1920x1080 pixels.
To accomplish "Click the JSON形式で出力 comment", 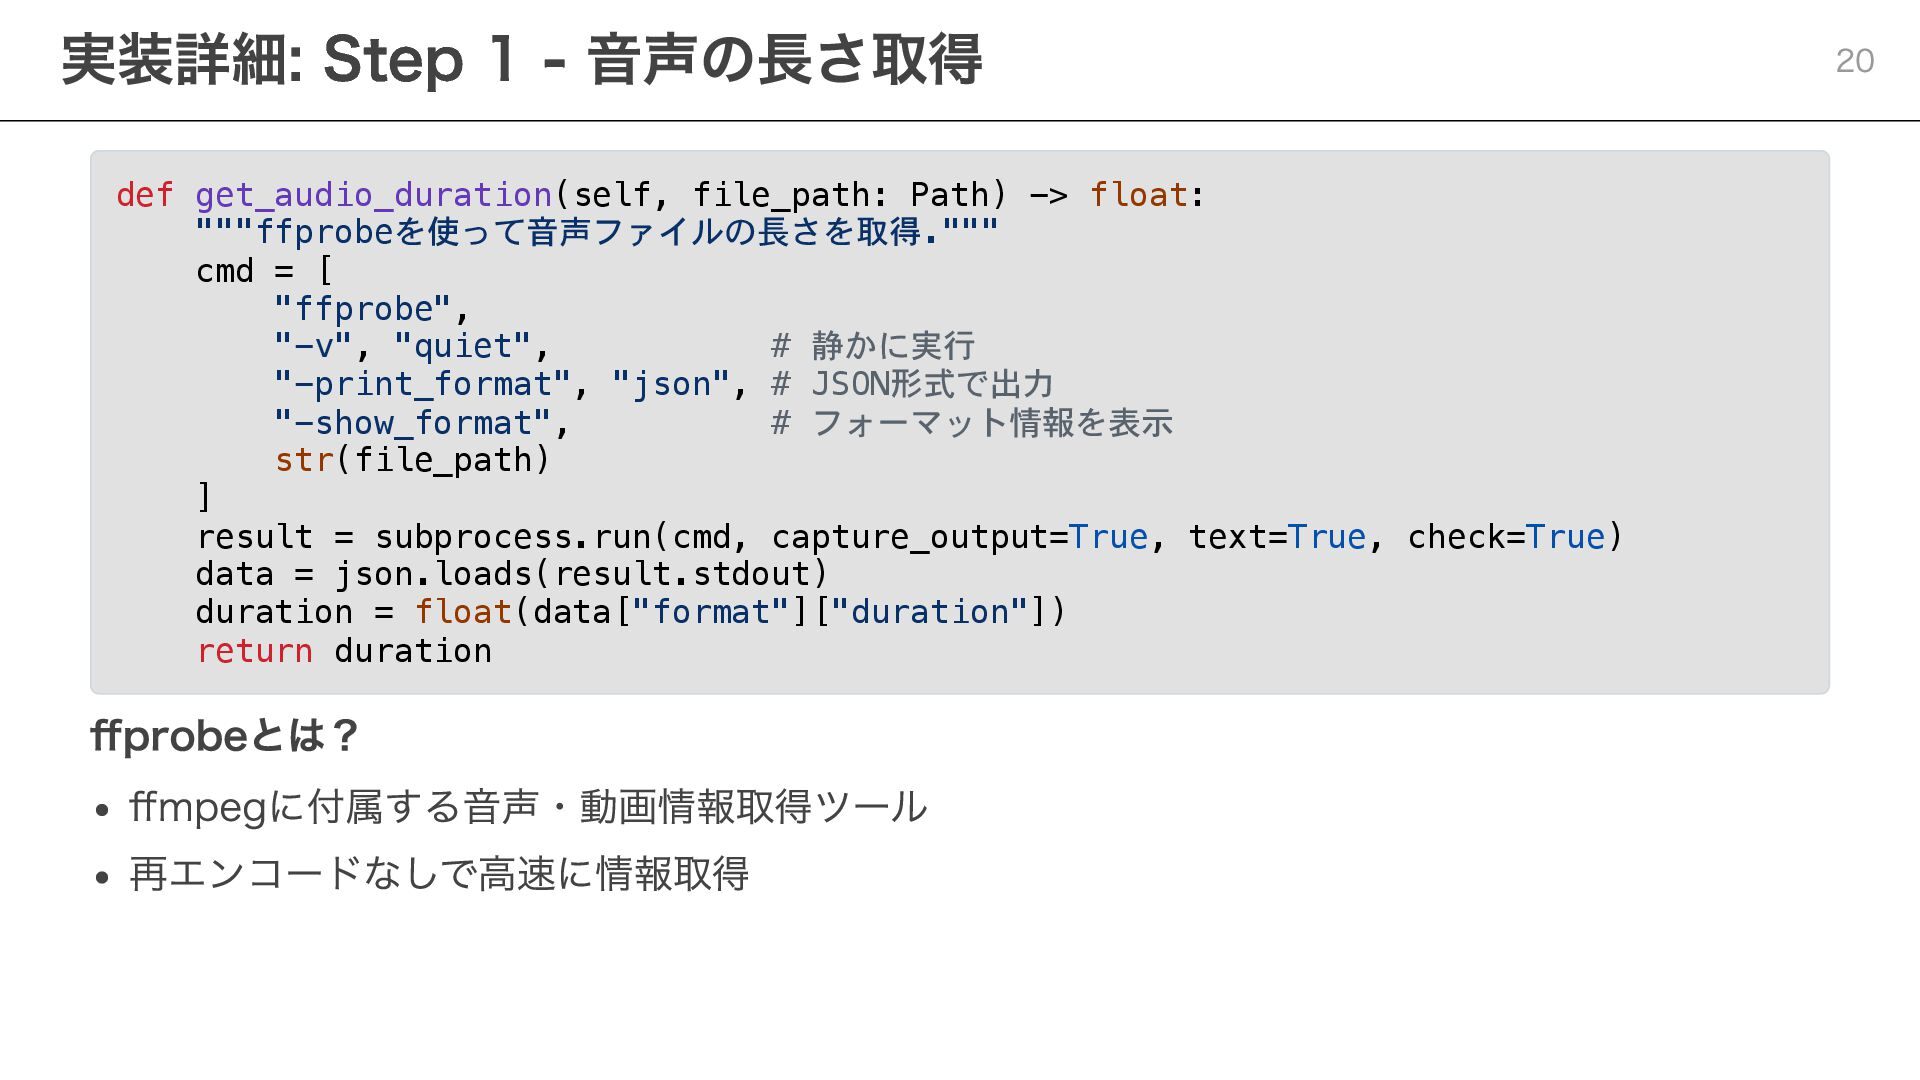I will click(930, 384).
